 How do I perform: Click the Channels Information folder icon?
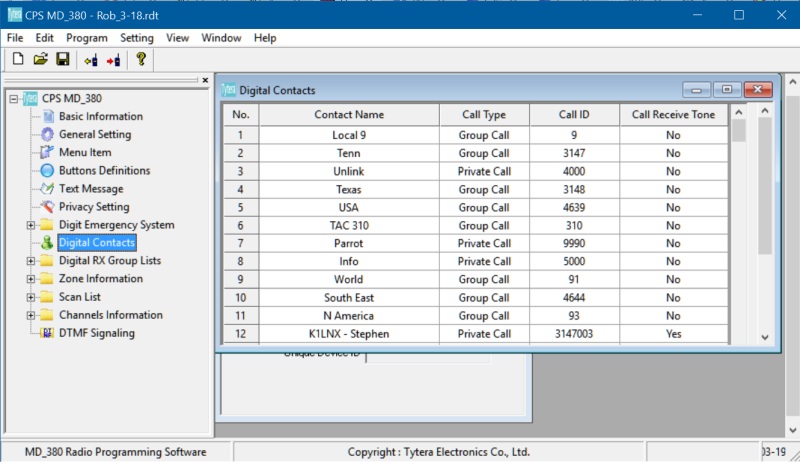(x=47, y=315)
